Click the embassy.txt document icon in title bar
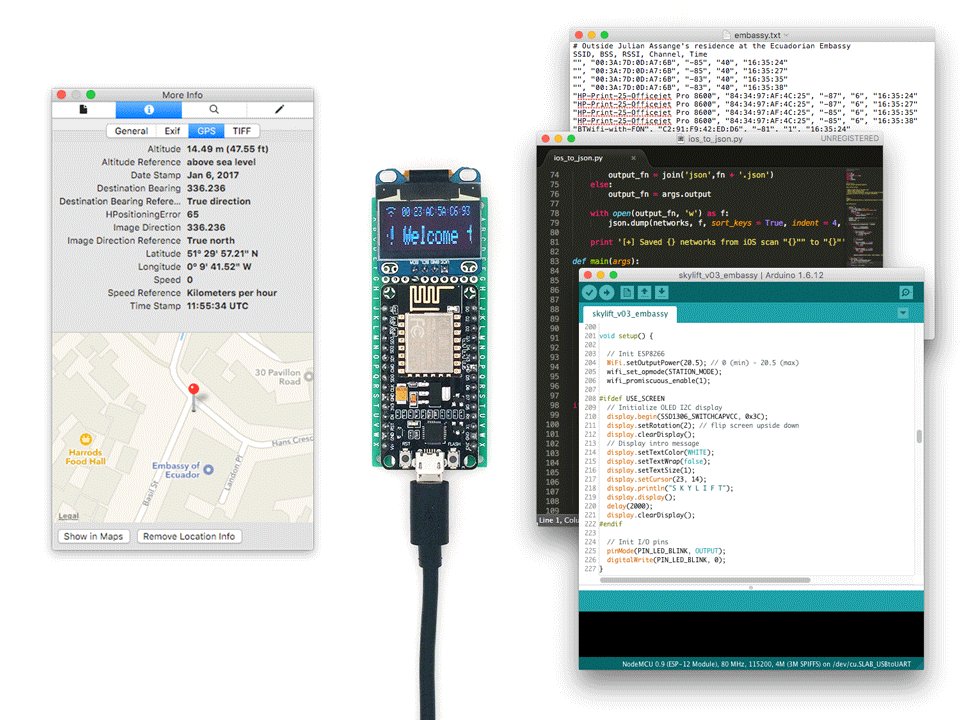The image size is (960, 720). (727, 35)
